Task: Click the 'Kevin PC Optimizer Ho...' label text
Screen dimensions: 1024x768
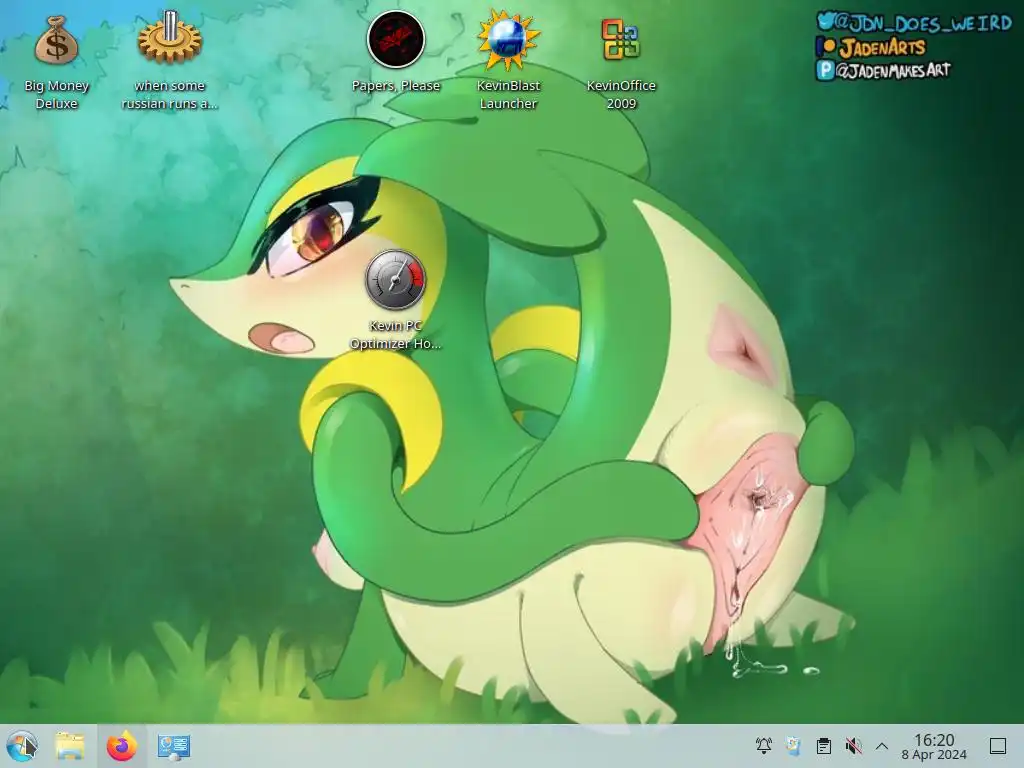Action: pyautogui.click(x=396, y=334)
